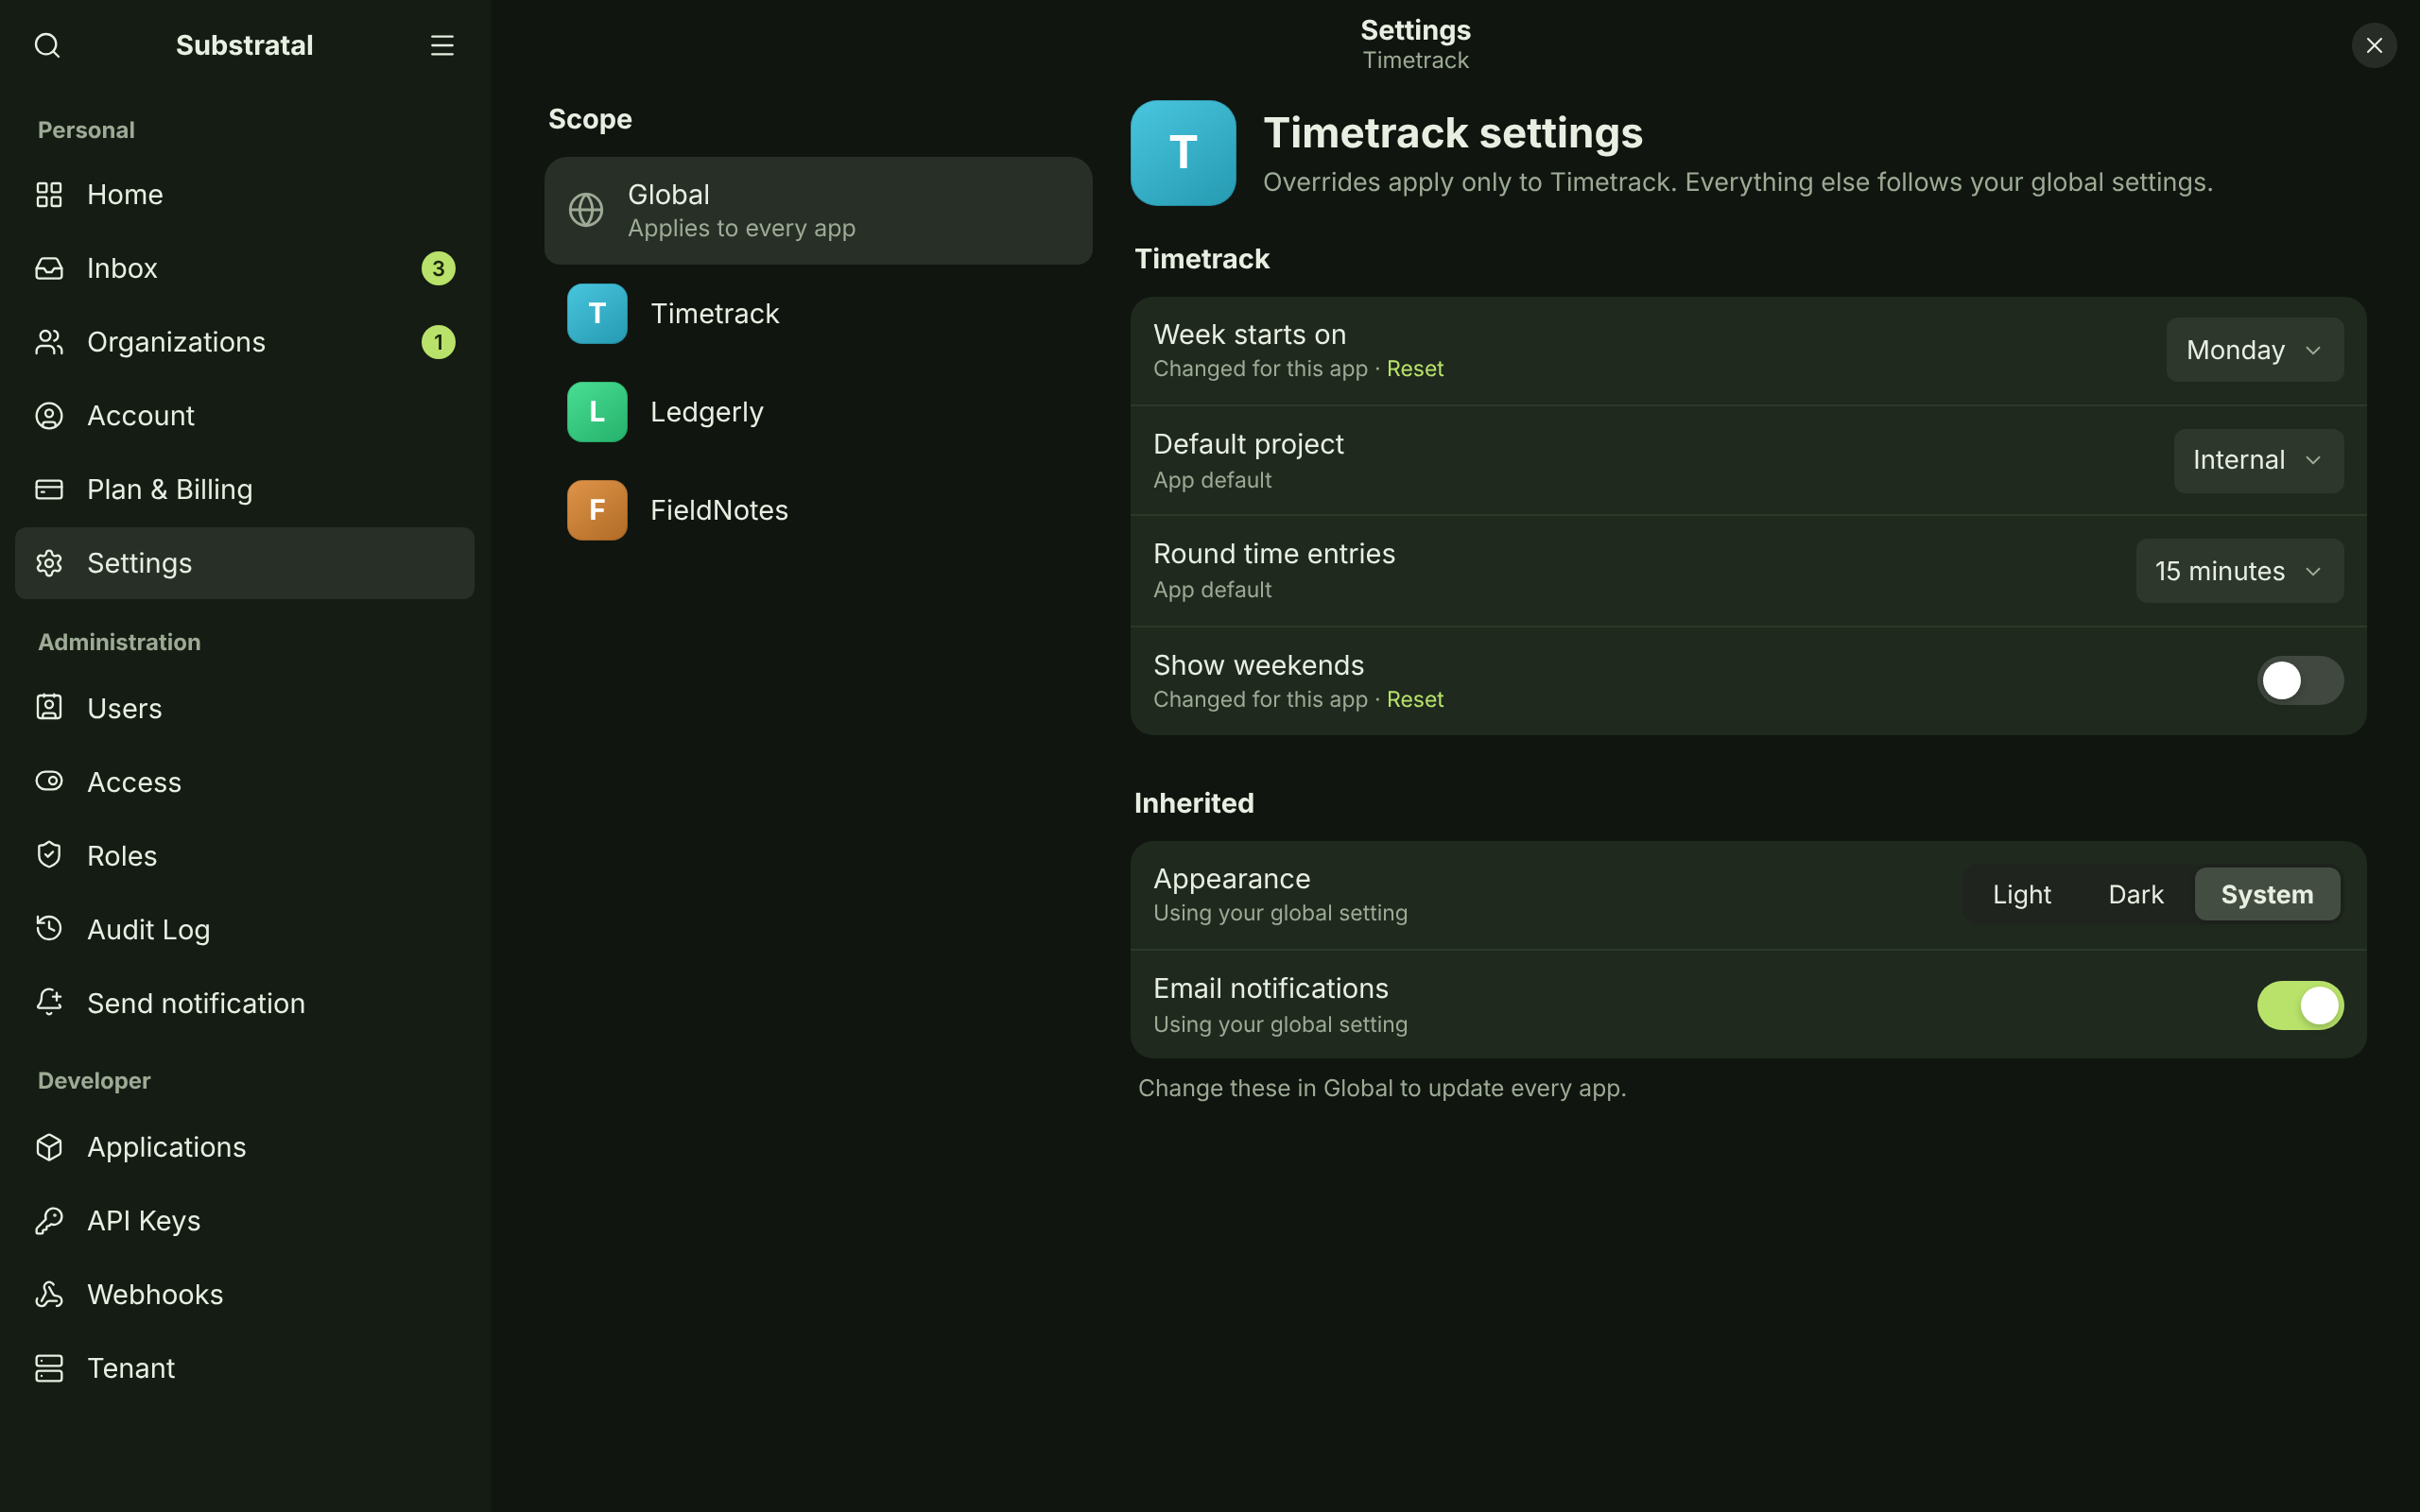Select Light appearance option

(2021, 894)
